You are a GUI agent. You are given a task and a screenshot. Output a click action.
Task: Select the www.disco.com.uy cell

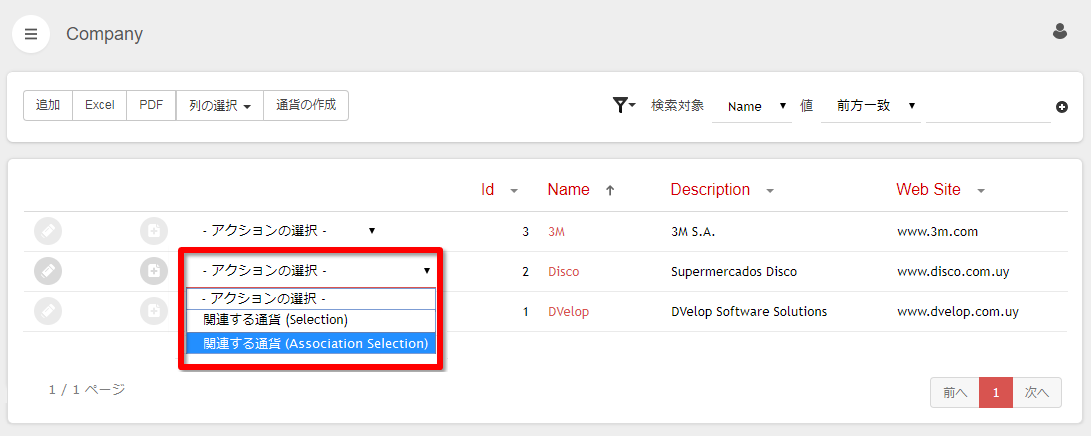coord(953,272)
